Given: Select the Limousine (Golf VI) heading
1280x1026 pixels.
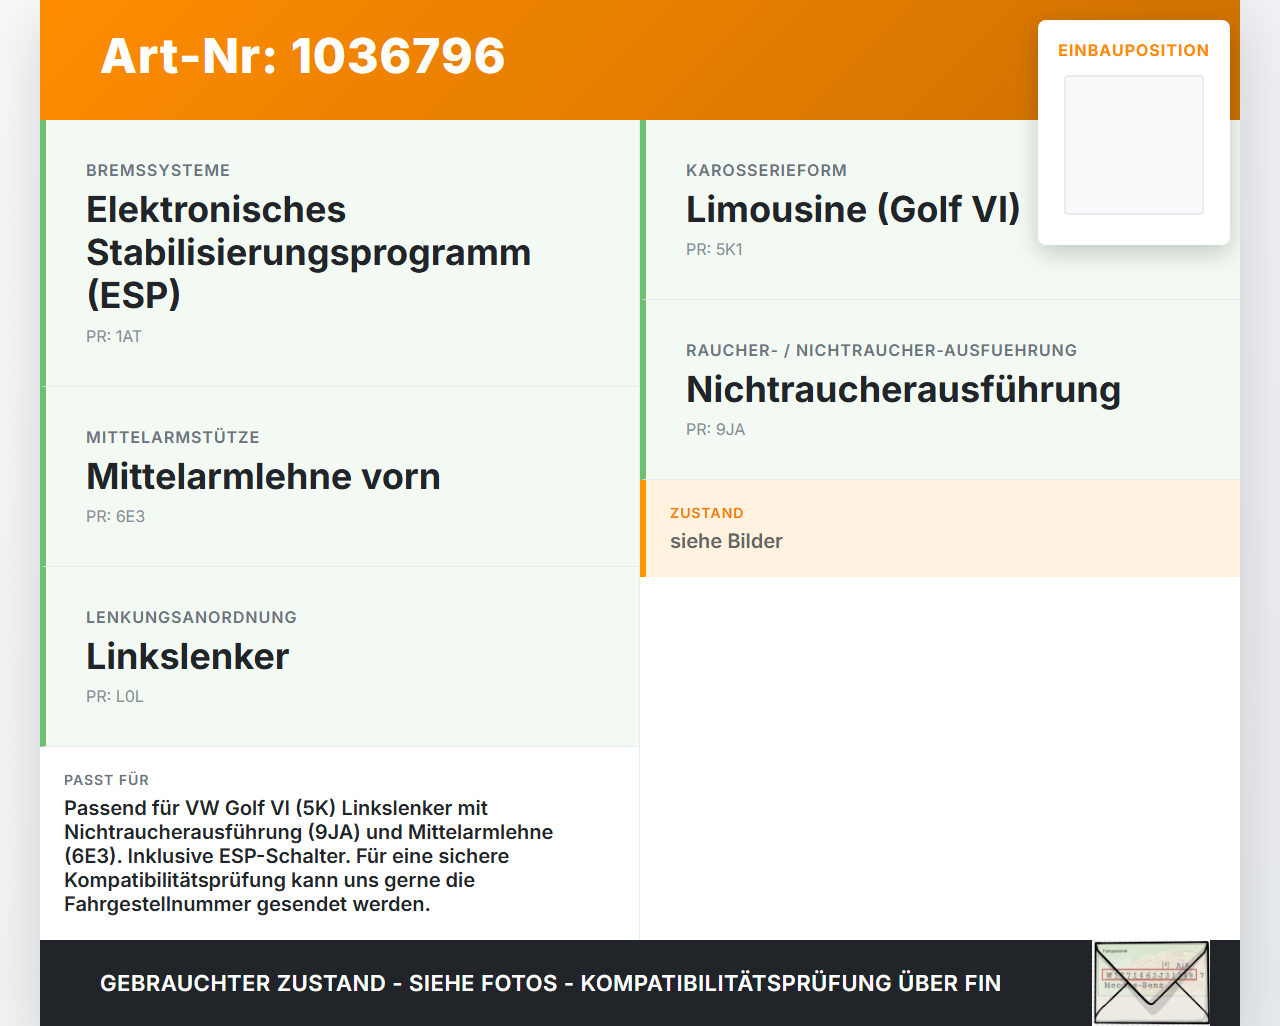Looking at the screenshot, I should pyautogui.click(x=853, y=209).
